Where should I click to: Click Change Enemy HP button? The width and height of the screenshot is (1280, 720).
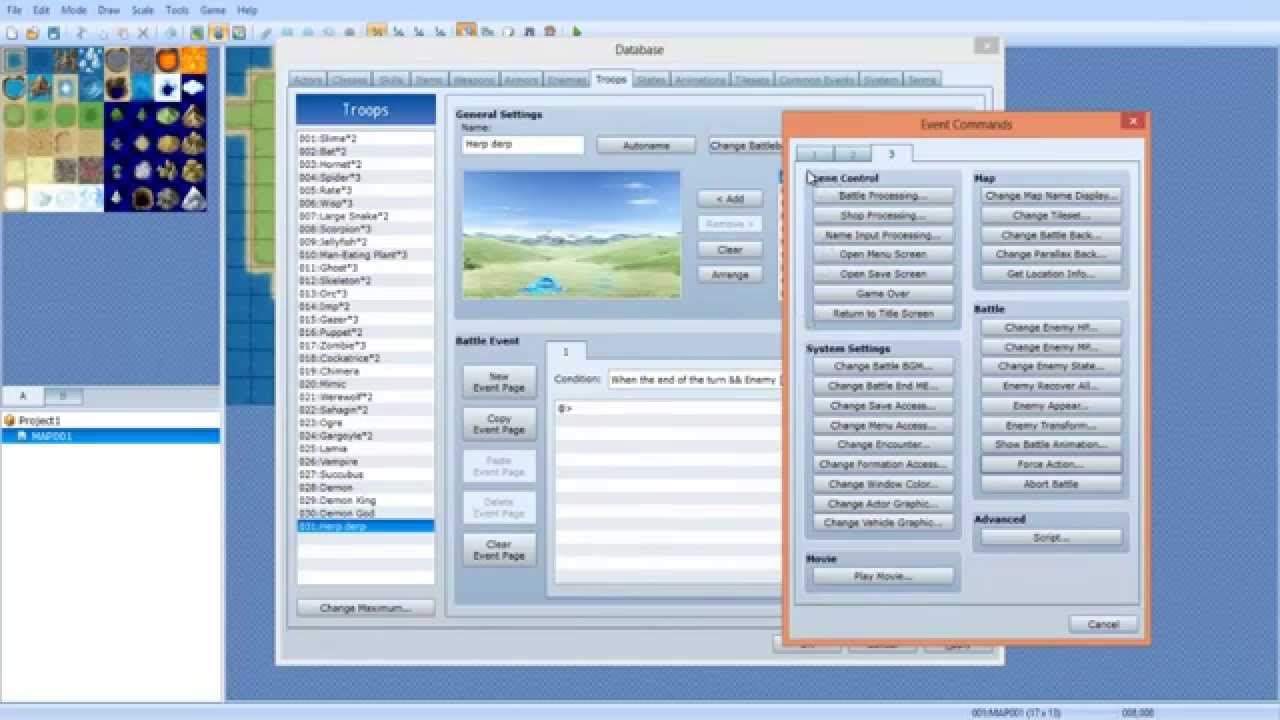[1051, 327]
